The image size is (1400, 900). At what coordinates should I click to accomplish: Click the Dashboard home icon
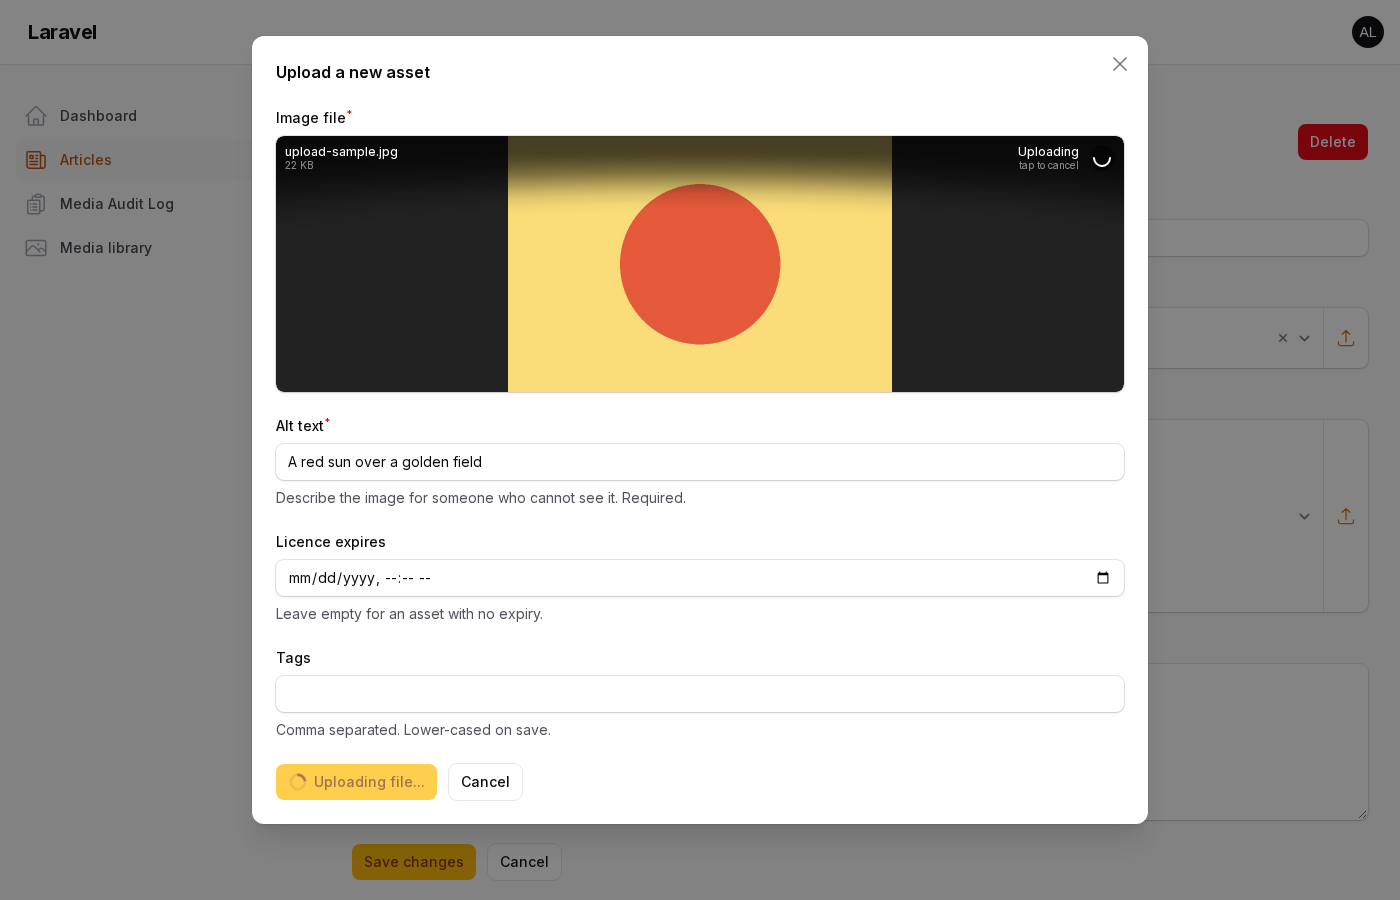click(36, 116)
